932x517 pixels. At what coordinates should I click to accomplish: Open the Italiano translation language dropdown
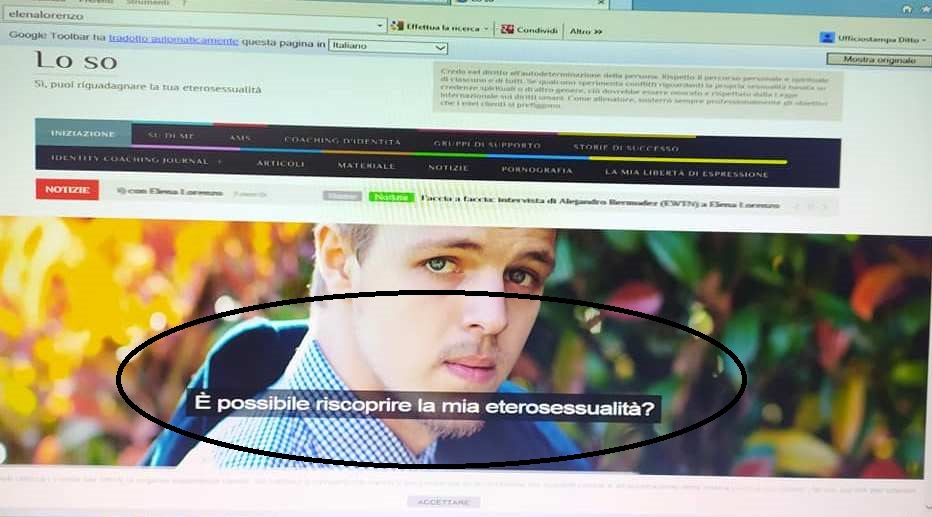[x=388, y=46]
